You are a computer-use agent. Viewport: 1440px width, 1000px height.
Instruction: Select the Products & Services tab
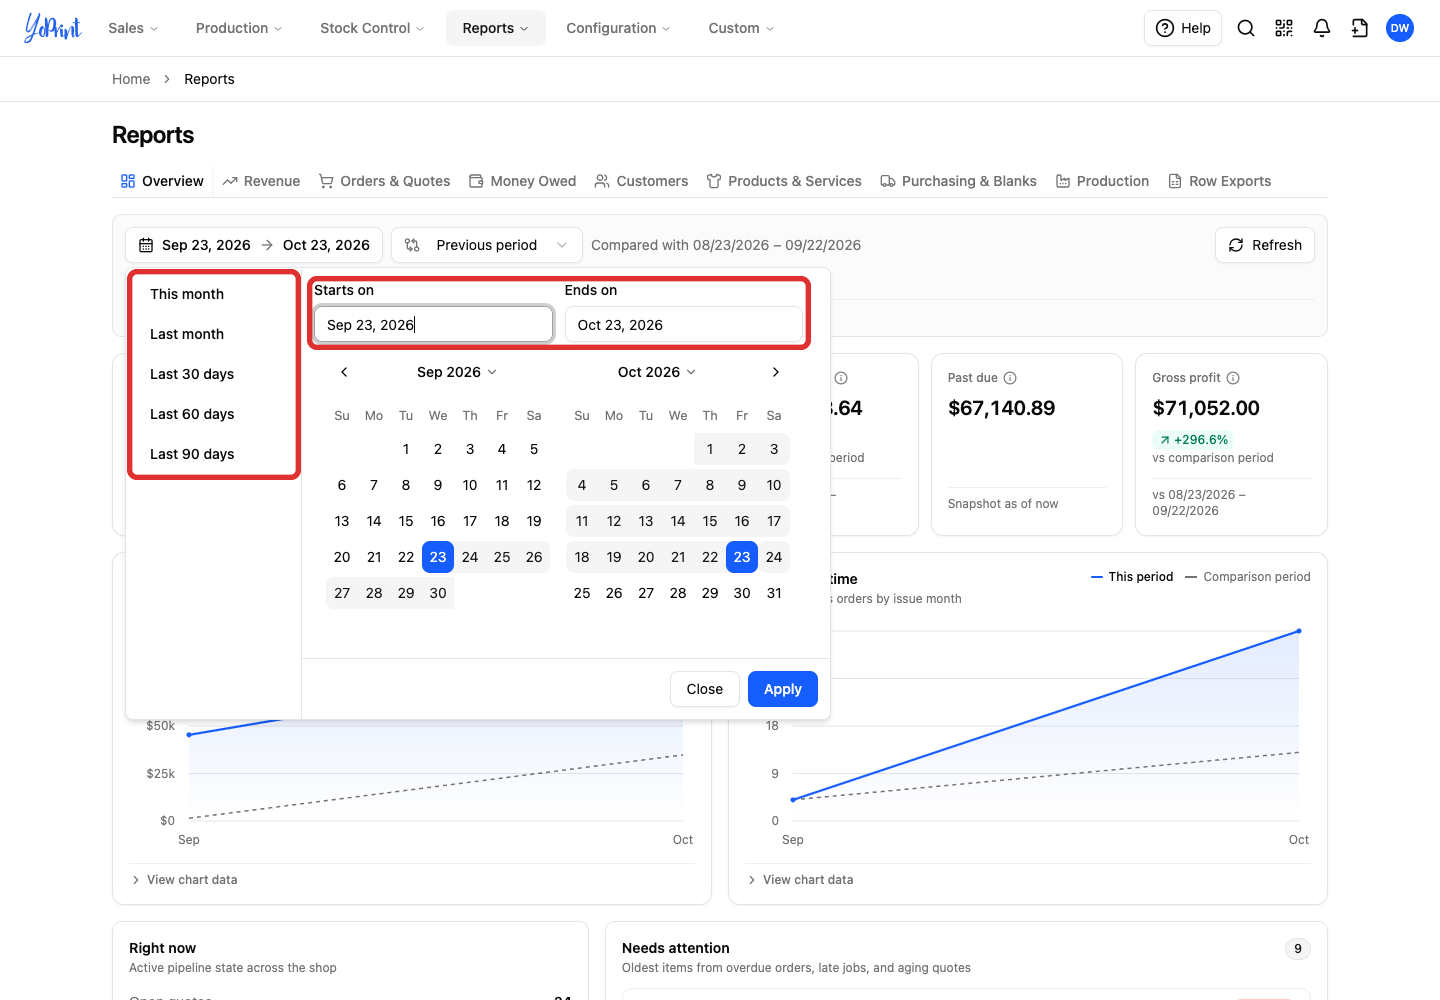[x=784, y=181]
